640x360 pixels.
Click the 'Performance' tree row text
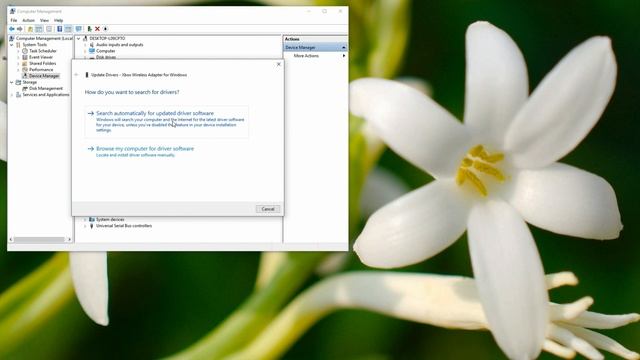[x=41, y=69]
